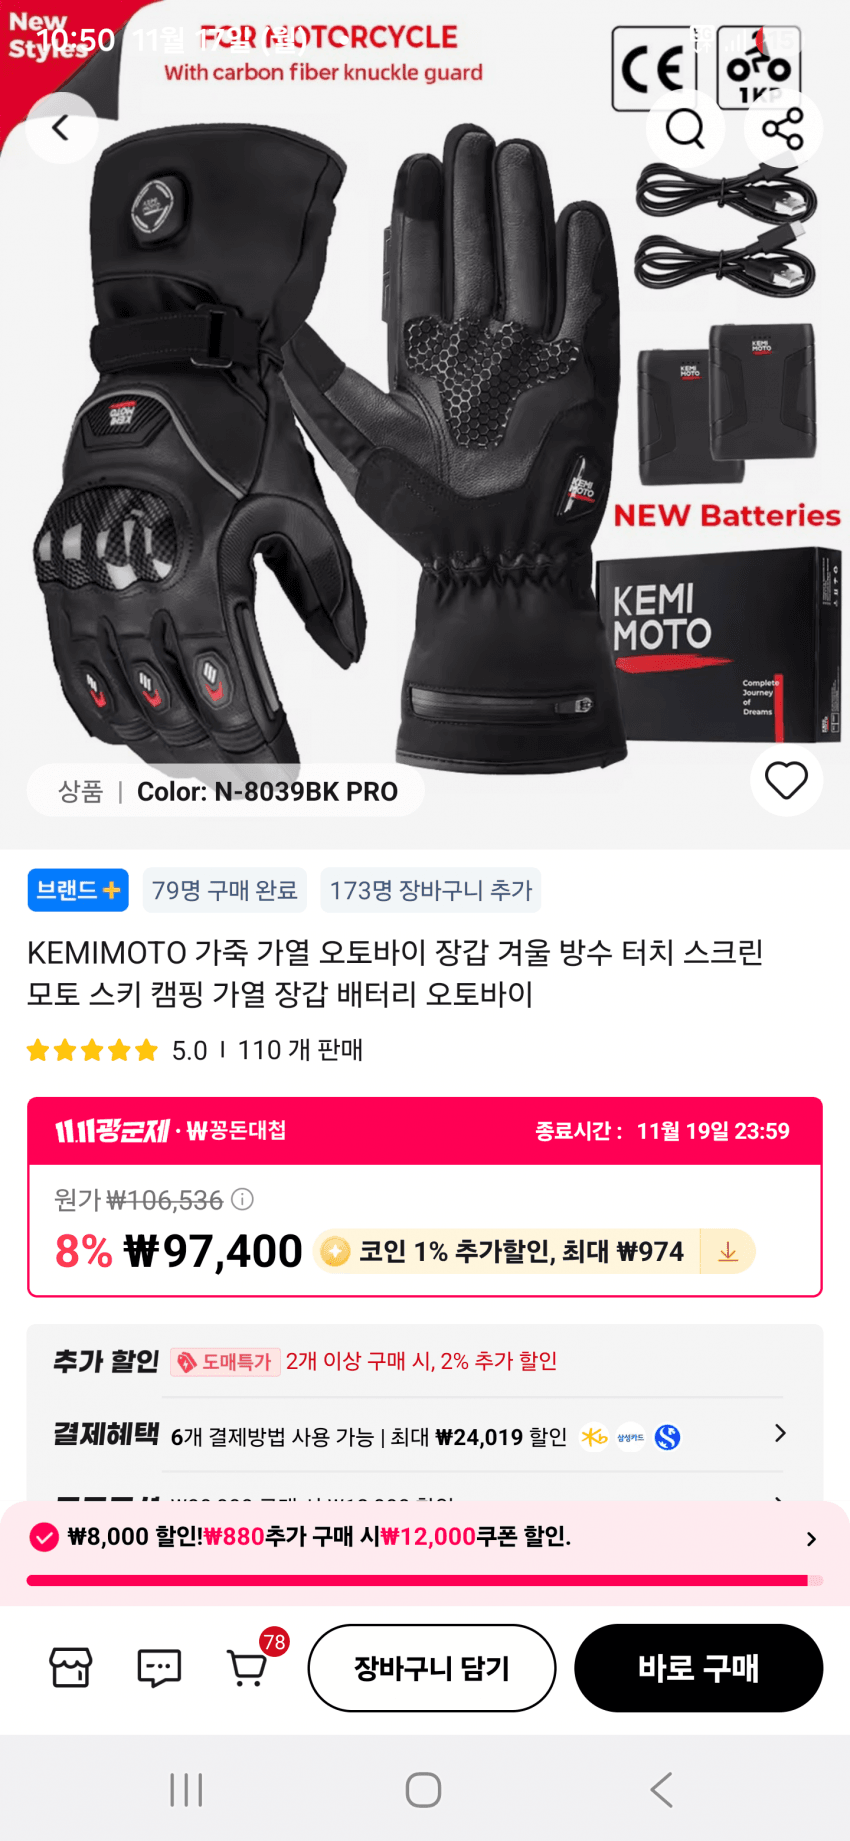Add item to wishlist heart icon
850x1841 pixels.
point(786,780)
